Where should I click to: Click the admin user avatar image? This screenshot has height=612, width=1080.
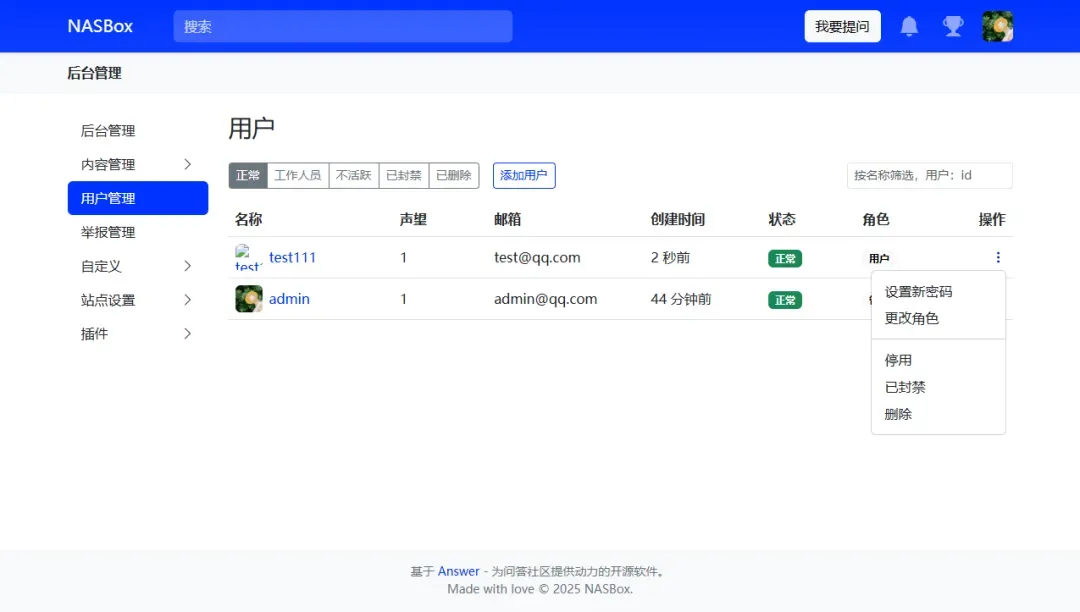(x=249, y=299)
